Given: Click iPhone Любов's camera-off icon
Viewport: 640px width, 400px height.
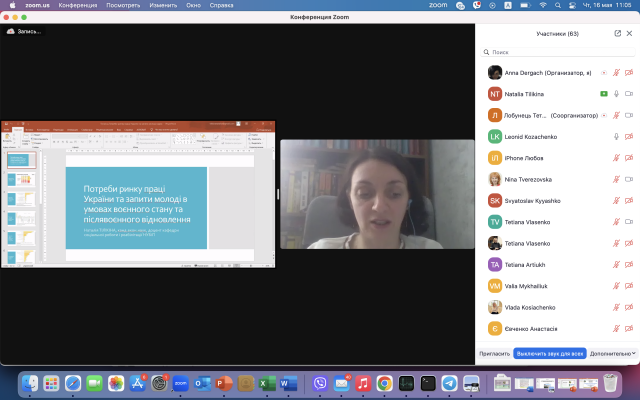Looking at the screenshot, I should point(629,158).
